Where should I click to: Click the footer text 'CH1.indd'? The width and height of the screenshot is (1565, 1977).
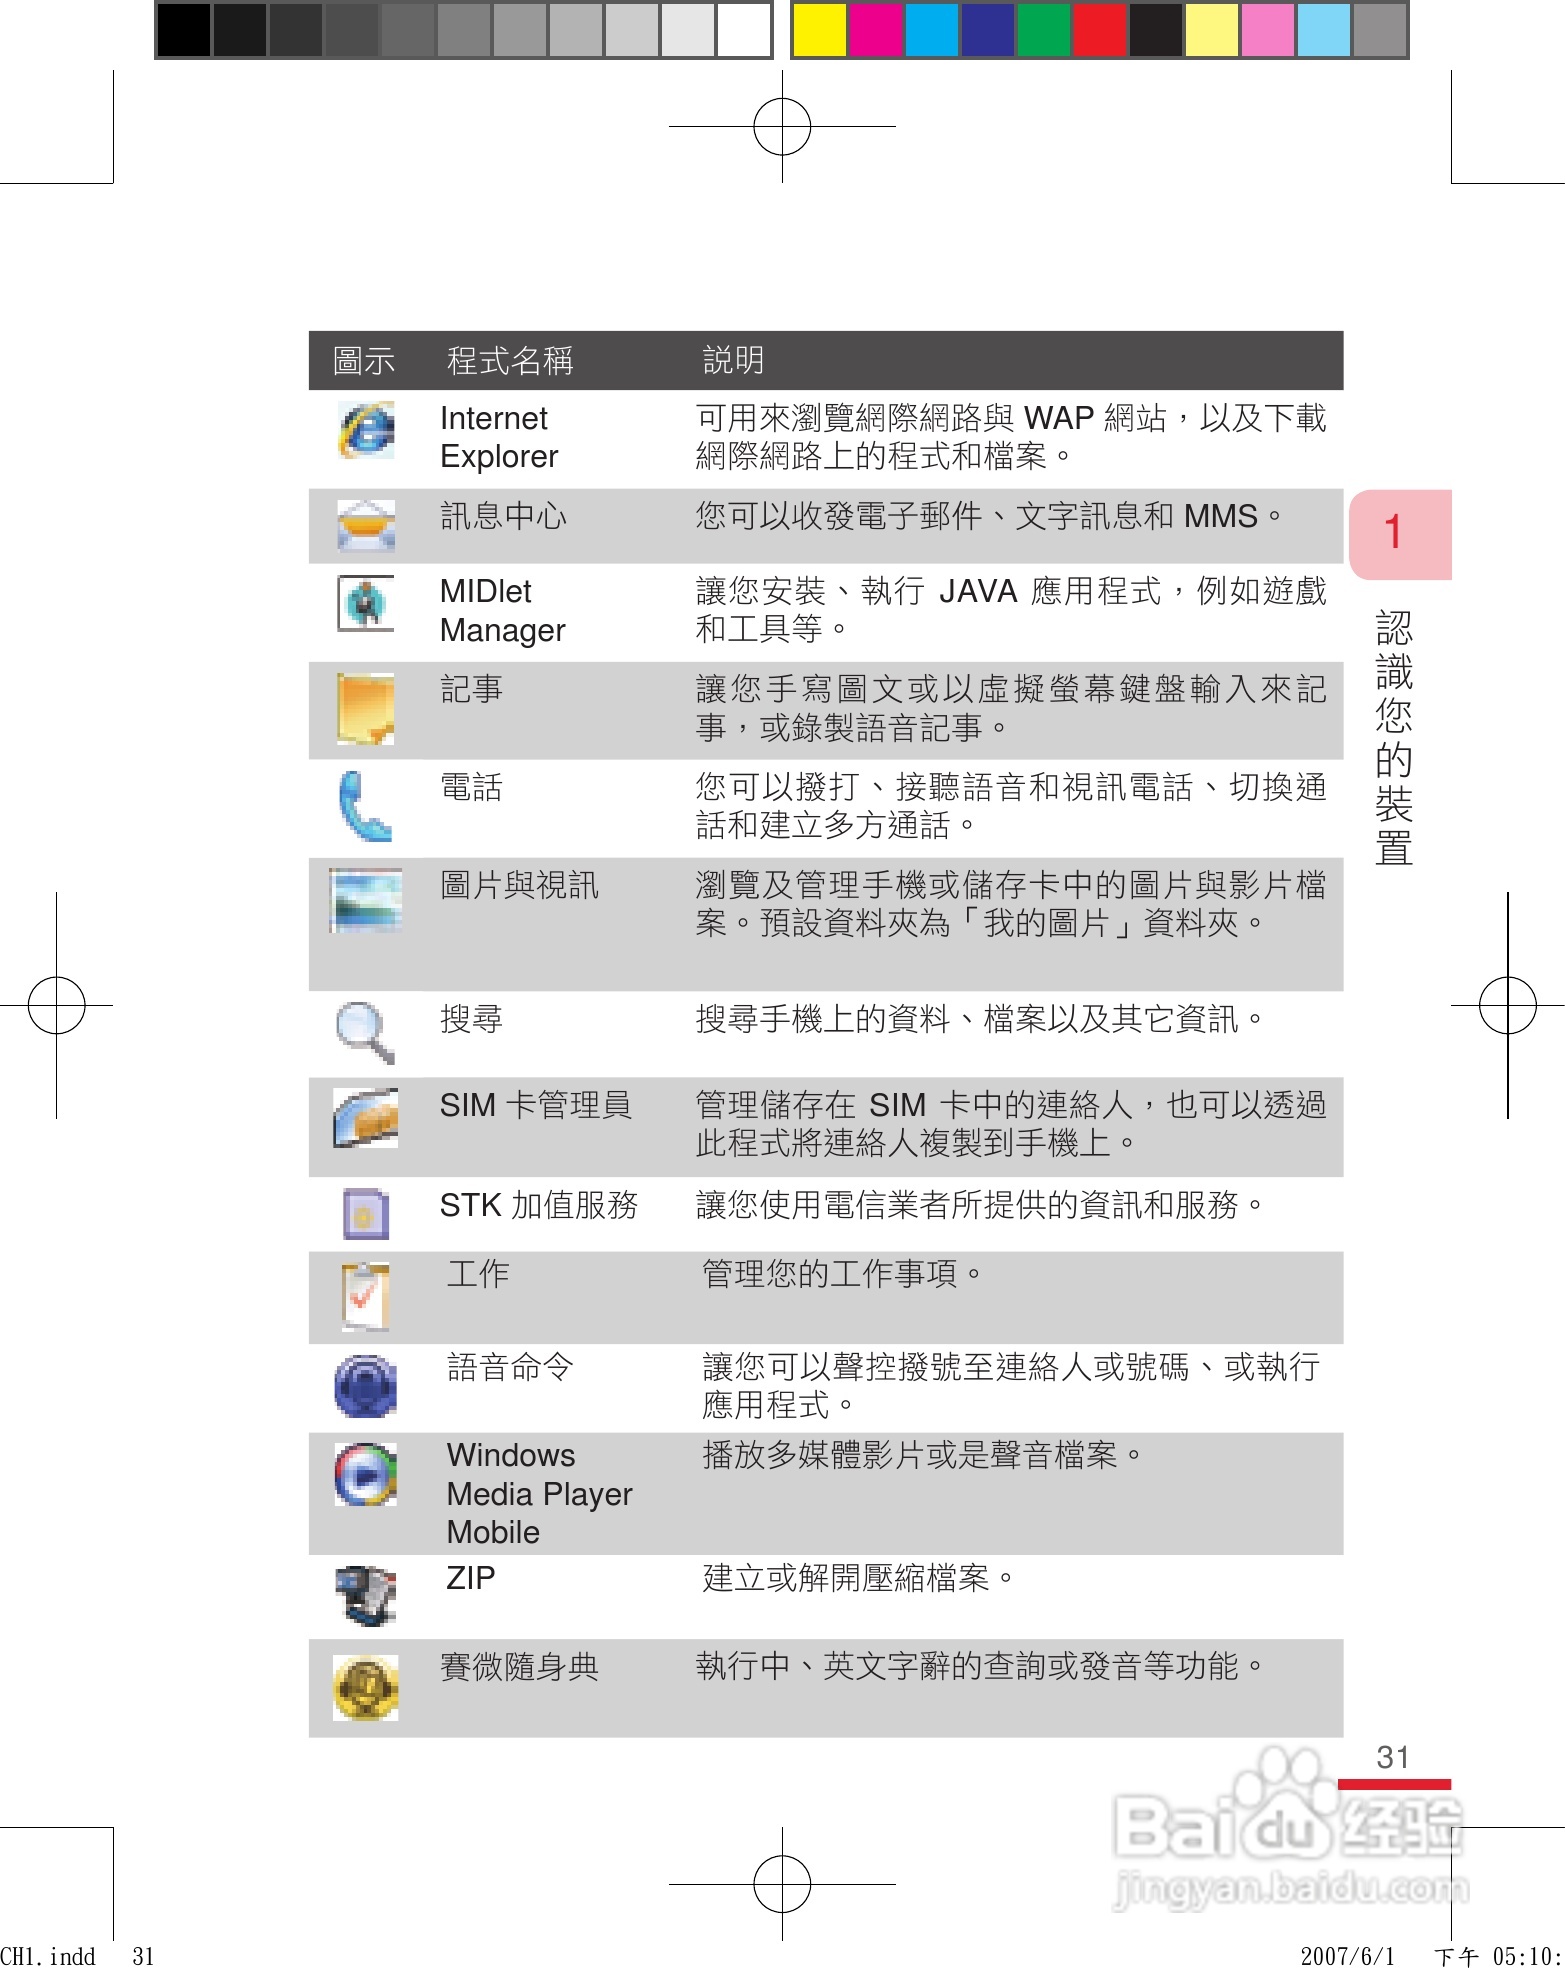coord(48,1957)
